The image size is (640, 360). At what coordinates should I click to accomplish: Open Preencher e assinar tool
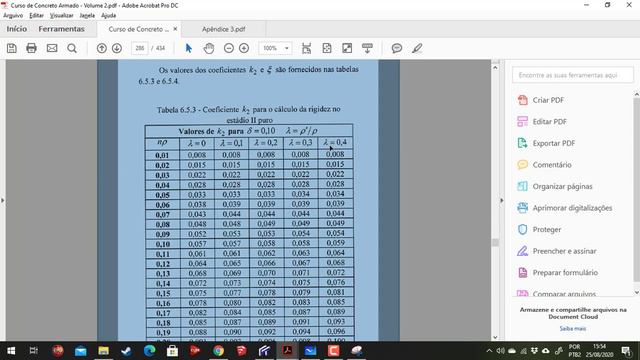click(x=556, y=251)
